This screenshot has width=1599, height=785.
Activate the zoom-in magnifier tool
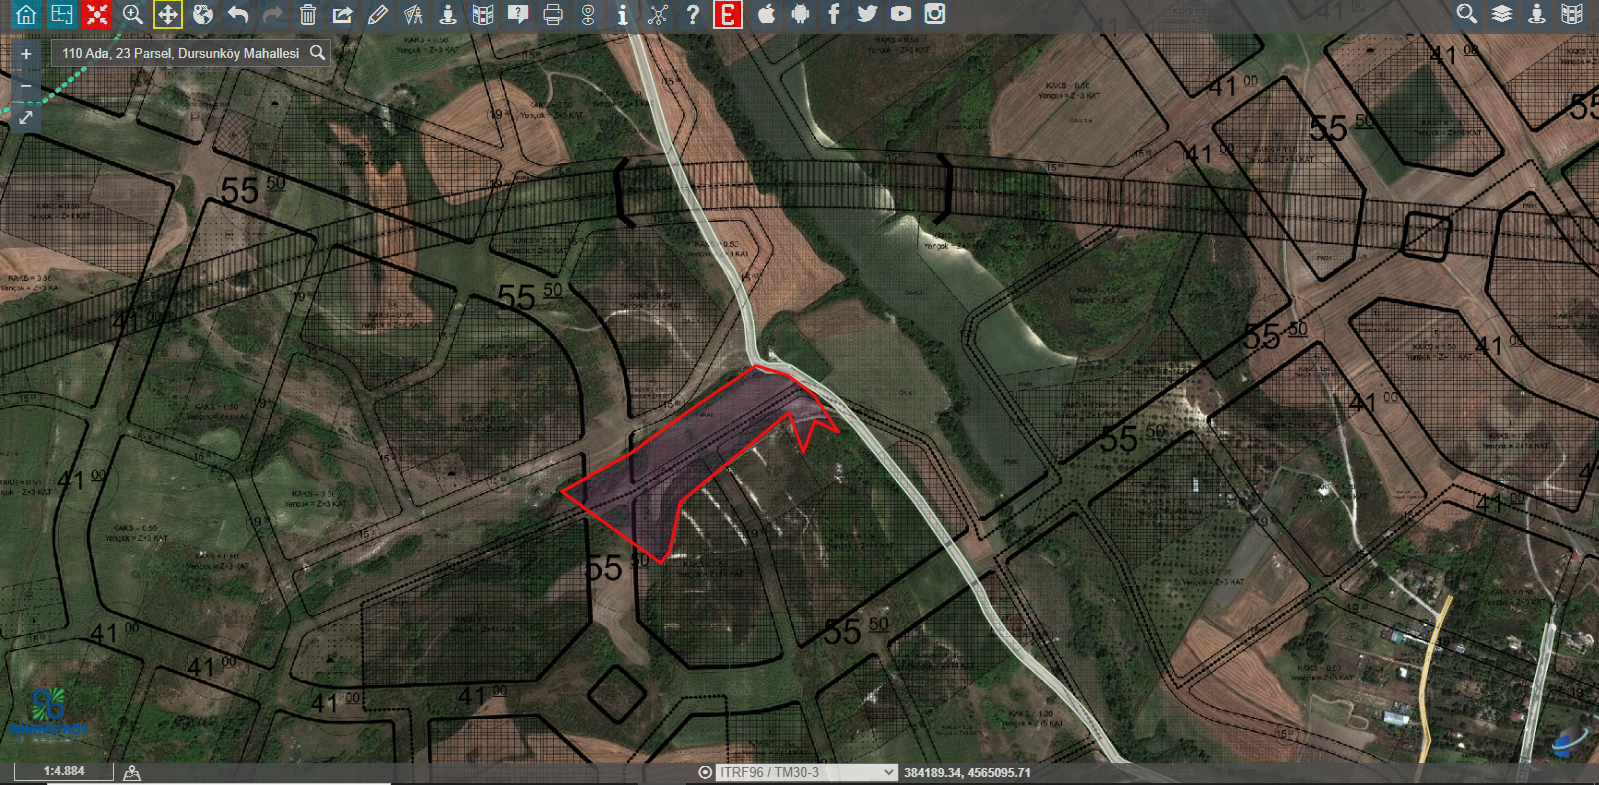pyautogui.click(x=132, y=14)
